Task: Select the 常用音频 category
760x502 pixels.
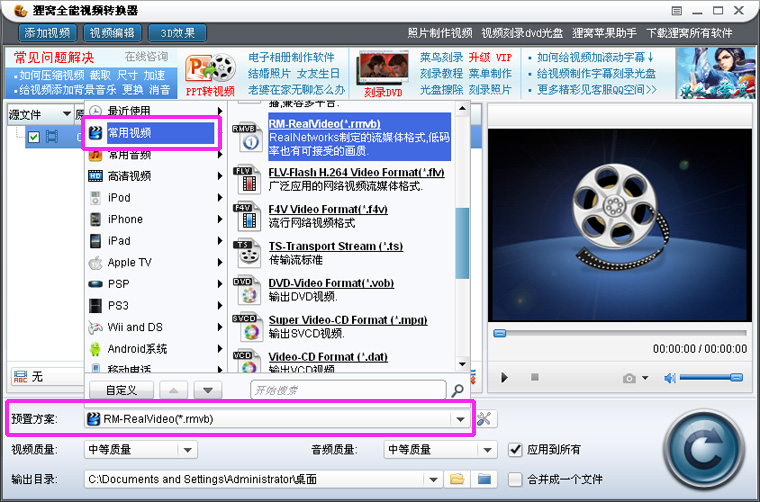Action: pyautogui.click(x=156, y=155)
